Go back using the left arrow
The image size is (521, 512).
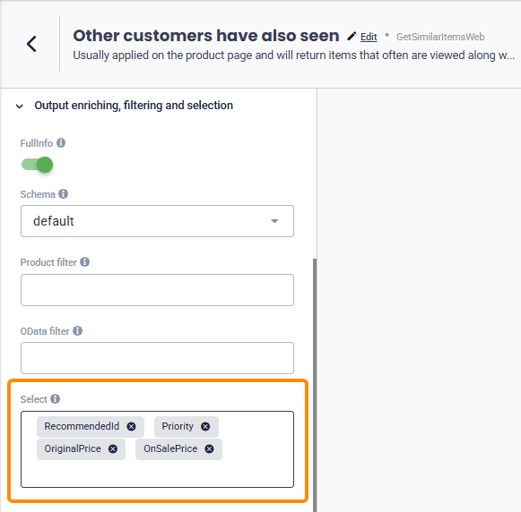click(32, 44)
